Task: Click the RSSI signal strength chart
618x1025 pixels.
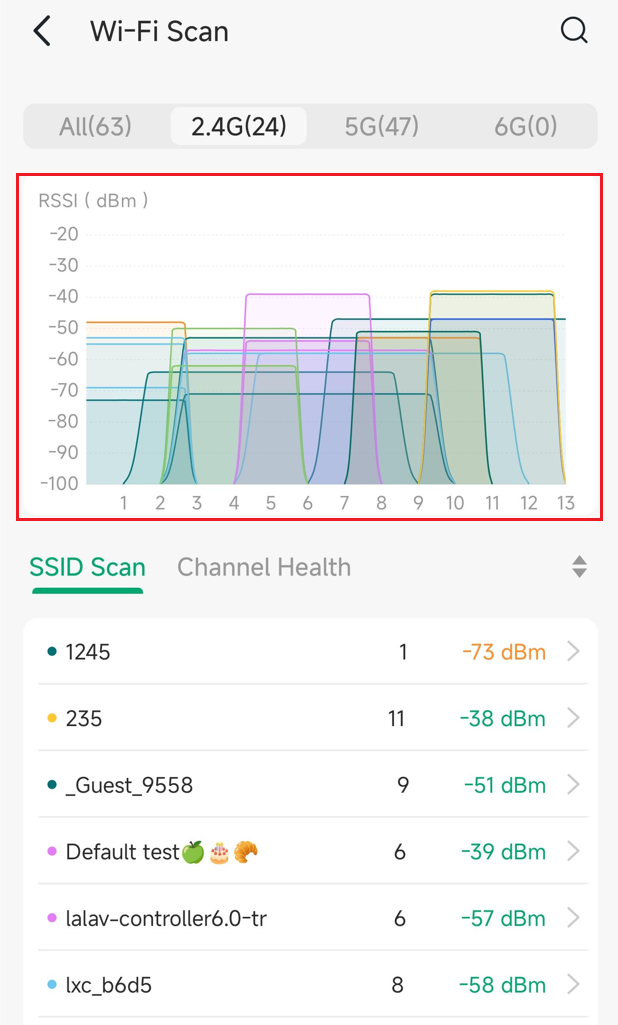Action: (308, 346)
